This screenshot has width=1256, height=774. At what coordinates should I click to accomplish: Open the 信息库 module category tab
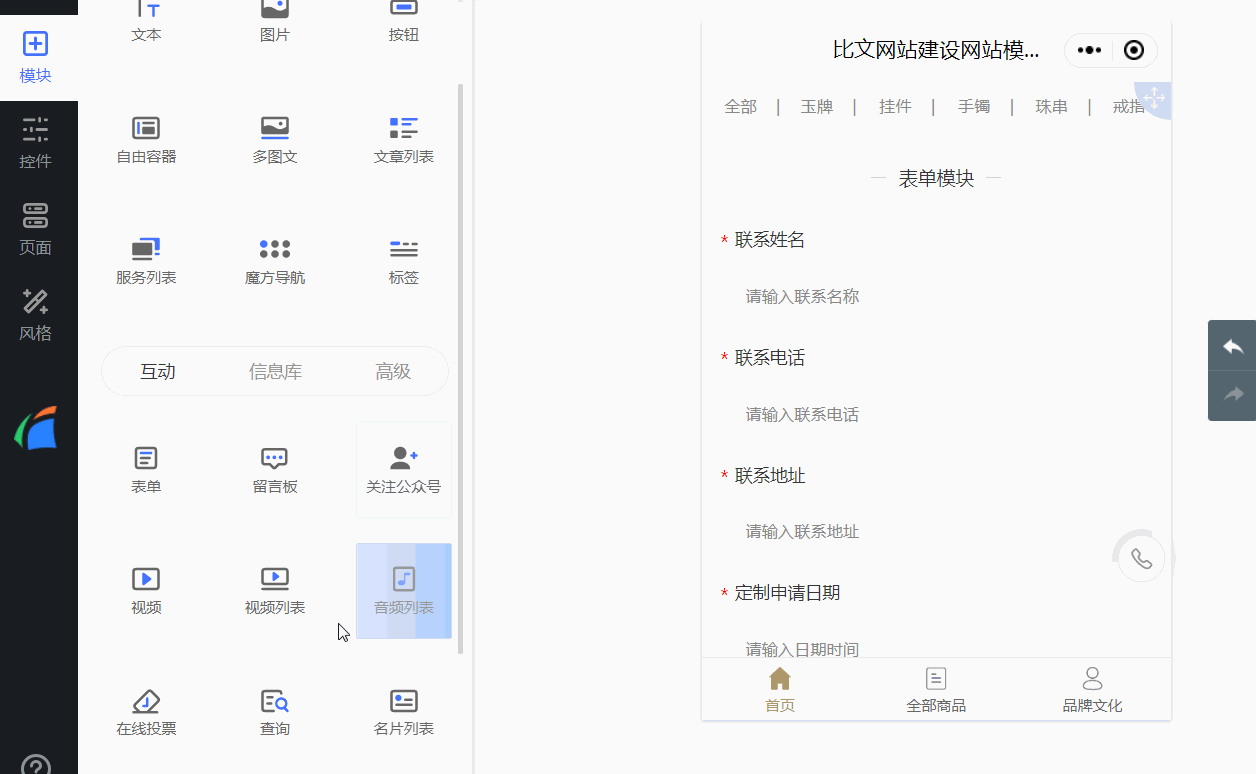point(274,370)
